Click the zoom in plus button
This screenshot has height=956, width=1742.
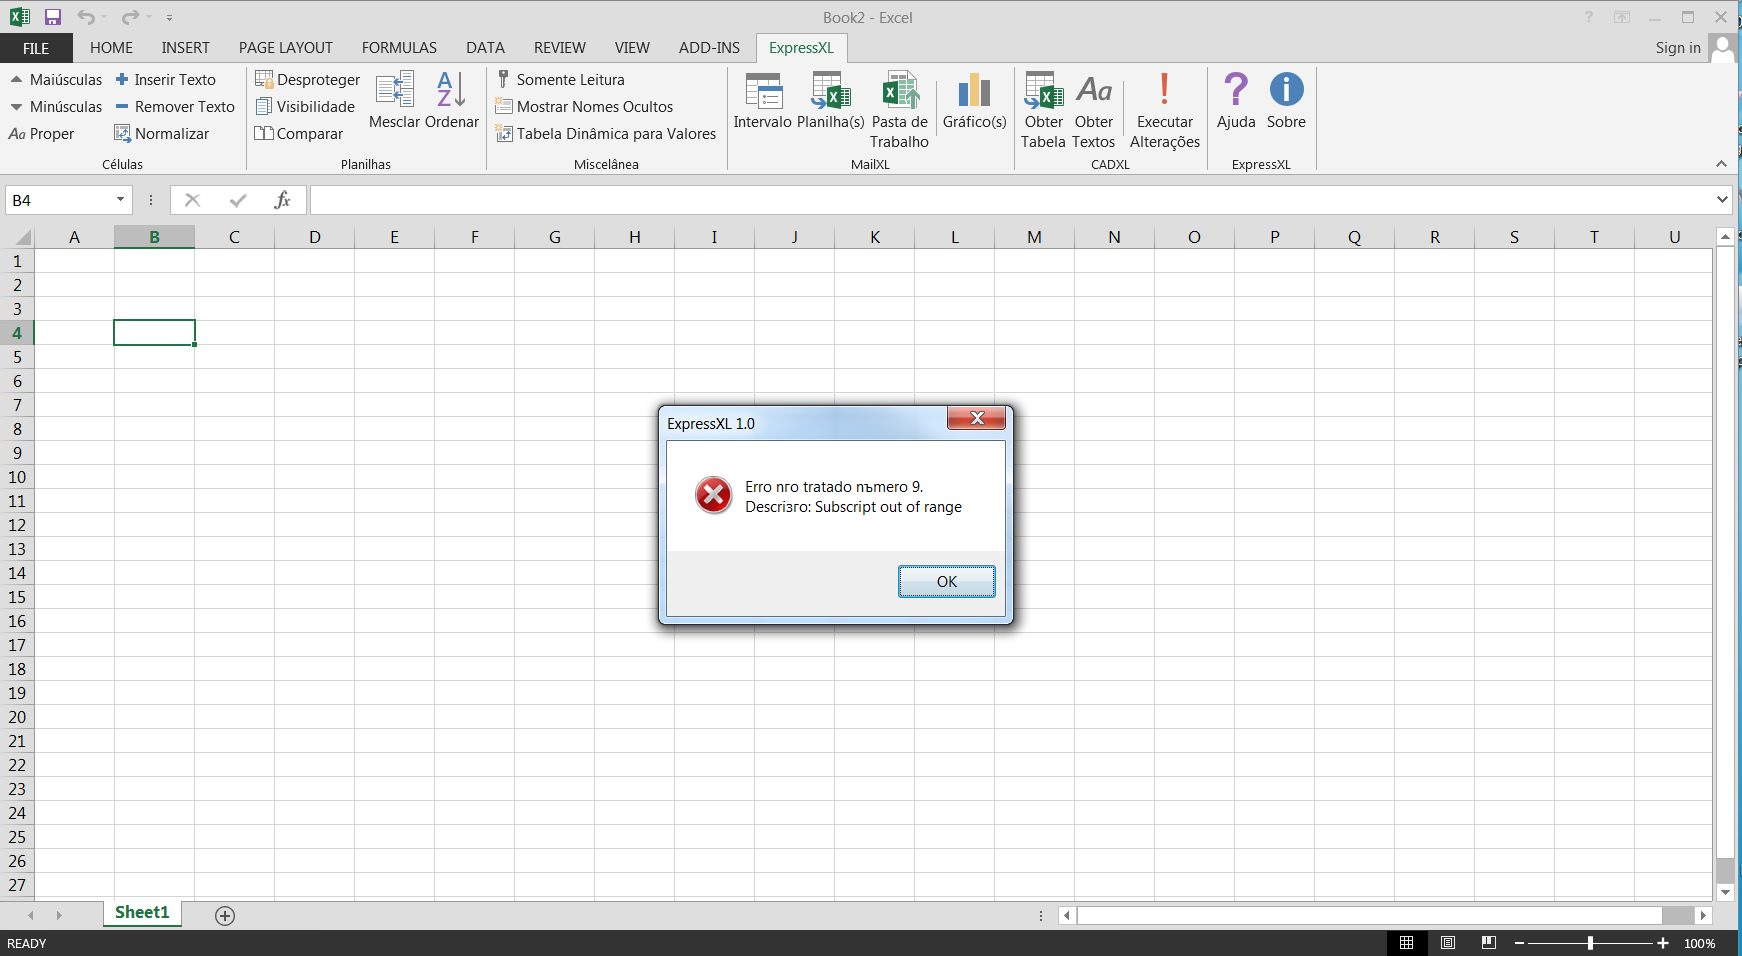point(1663,943)
